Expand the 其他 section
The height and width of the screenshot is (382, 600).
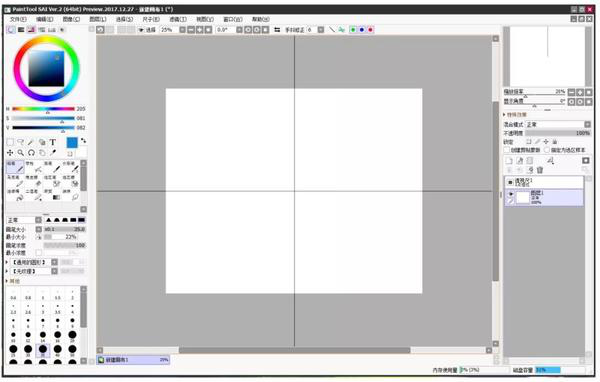(x=13, y=281)
